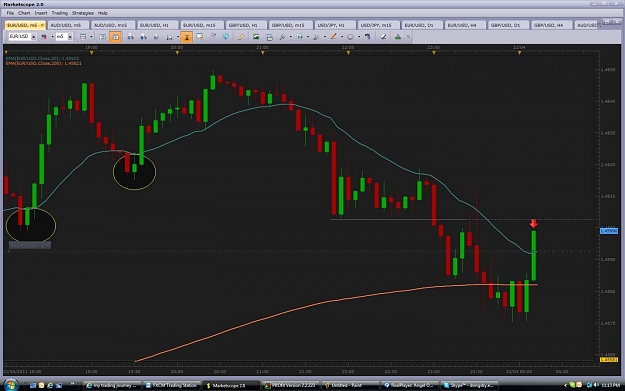
Task: Click the label/comment balloon icon
Action: [200, 37]
